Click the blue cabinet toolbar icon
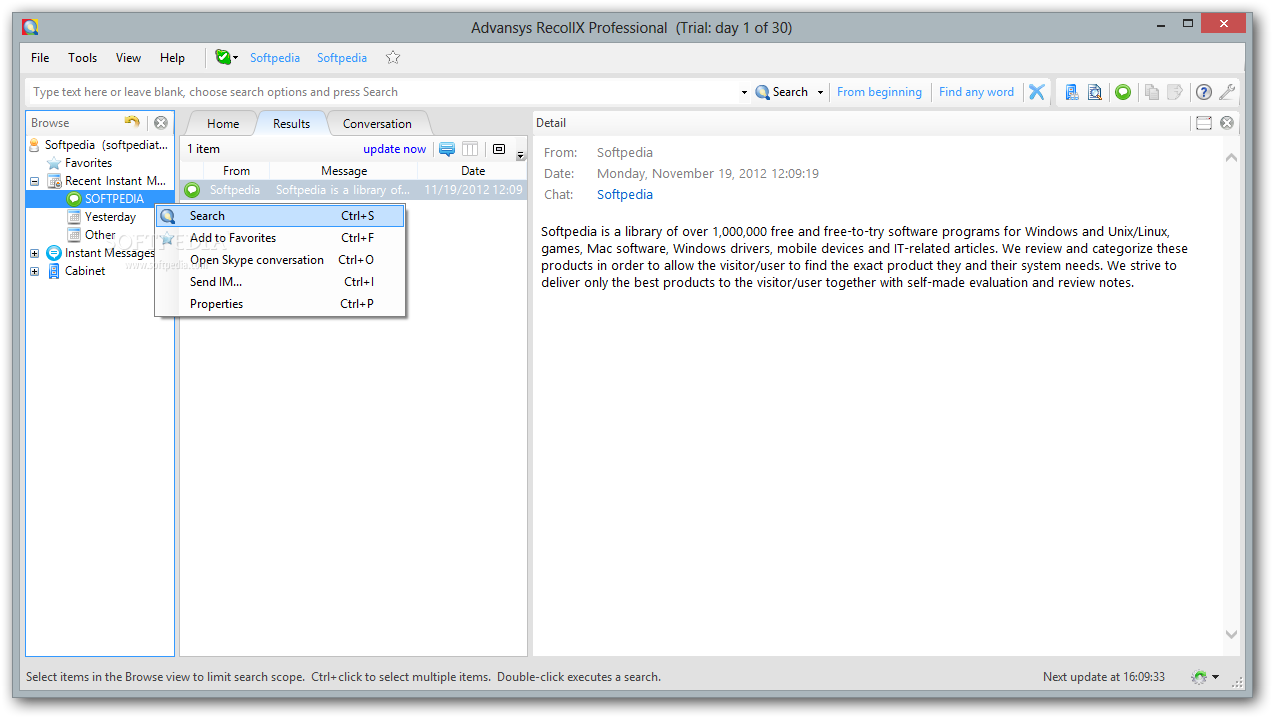The width and height of the screenshot is (1273, 718). point(1072,92)
